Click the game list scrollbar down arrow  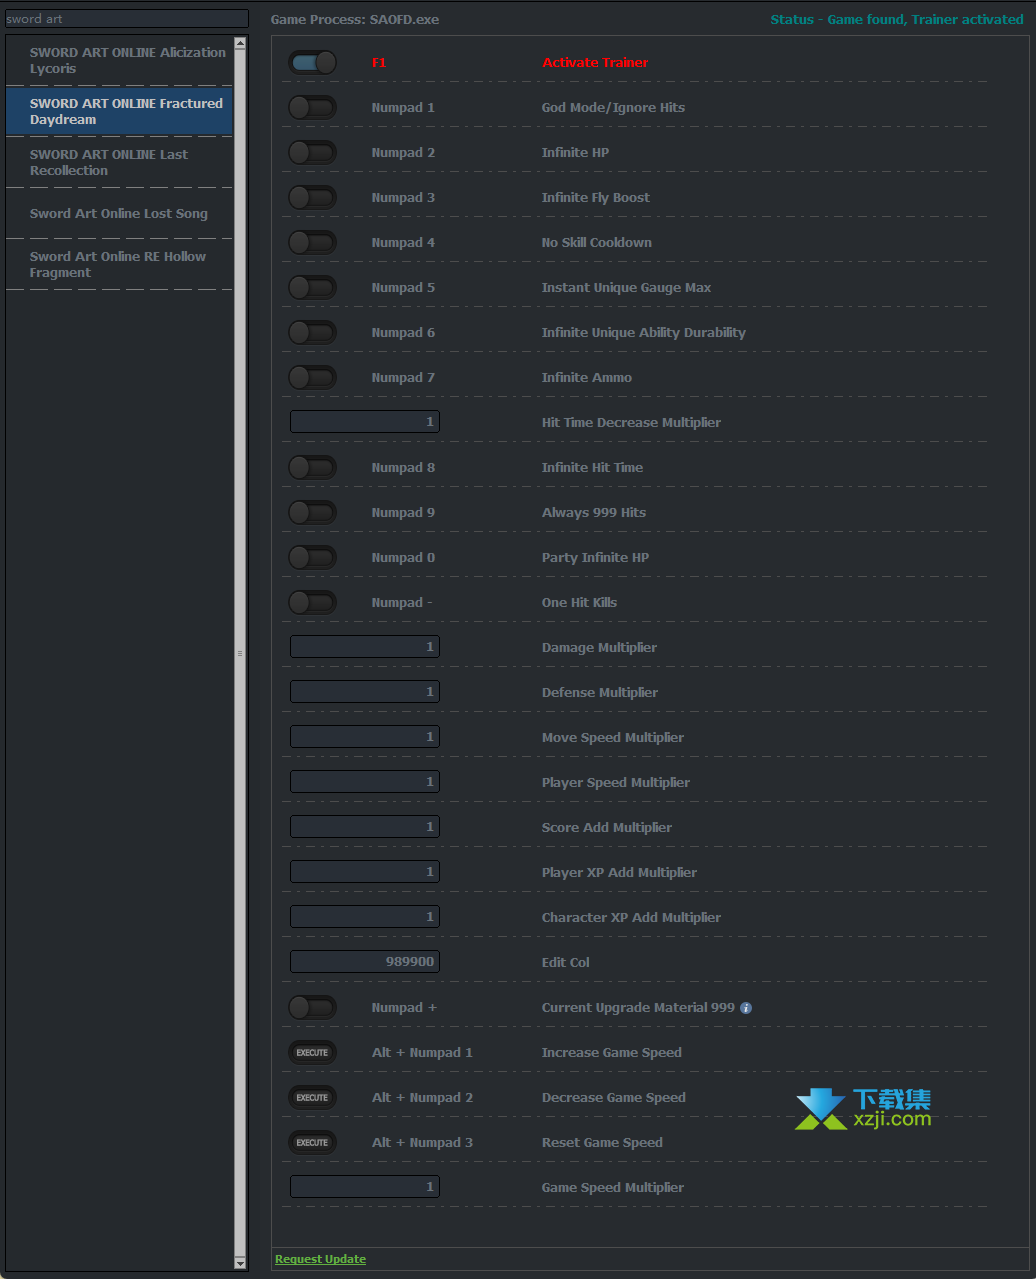240,1263
